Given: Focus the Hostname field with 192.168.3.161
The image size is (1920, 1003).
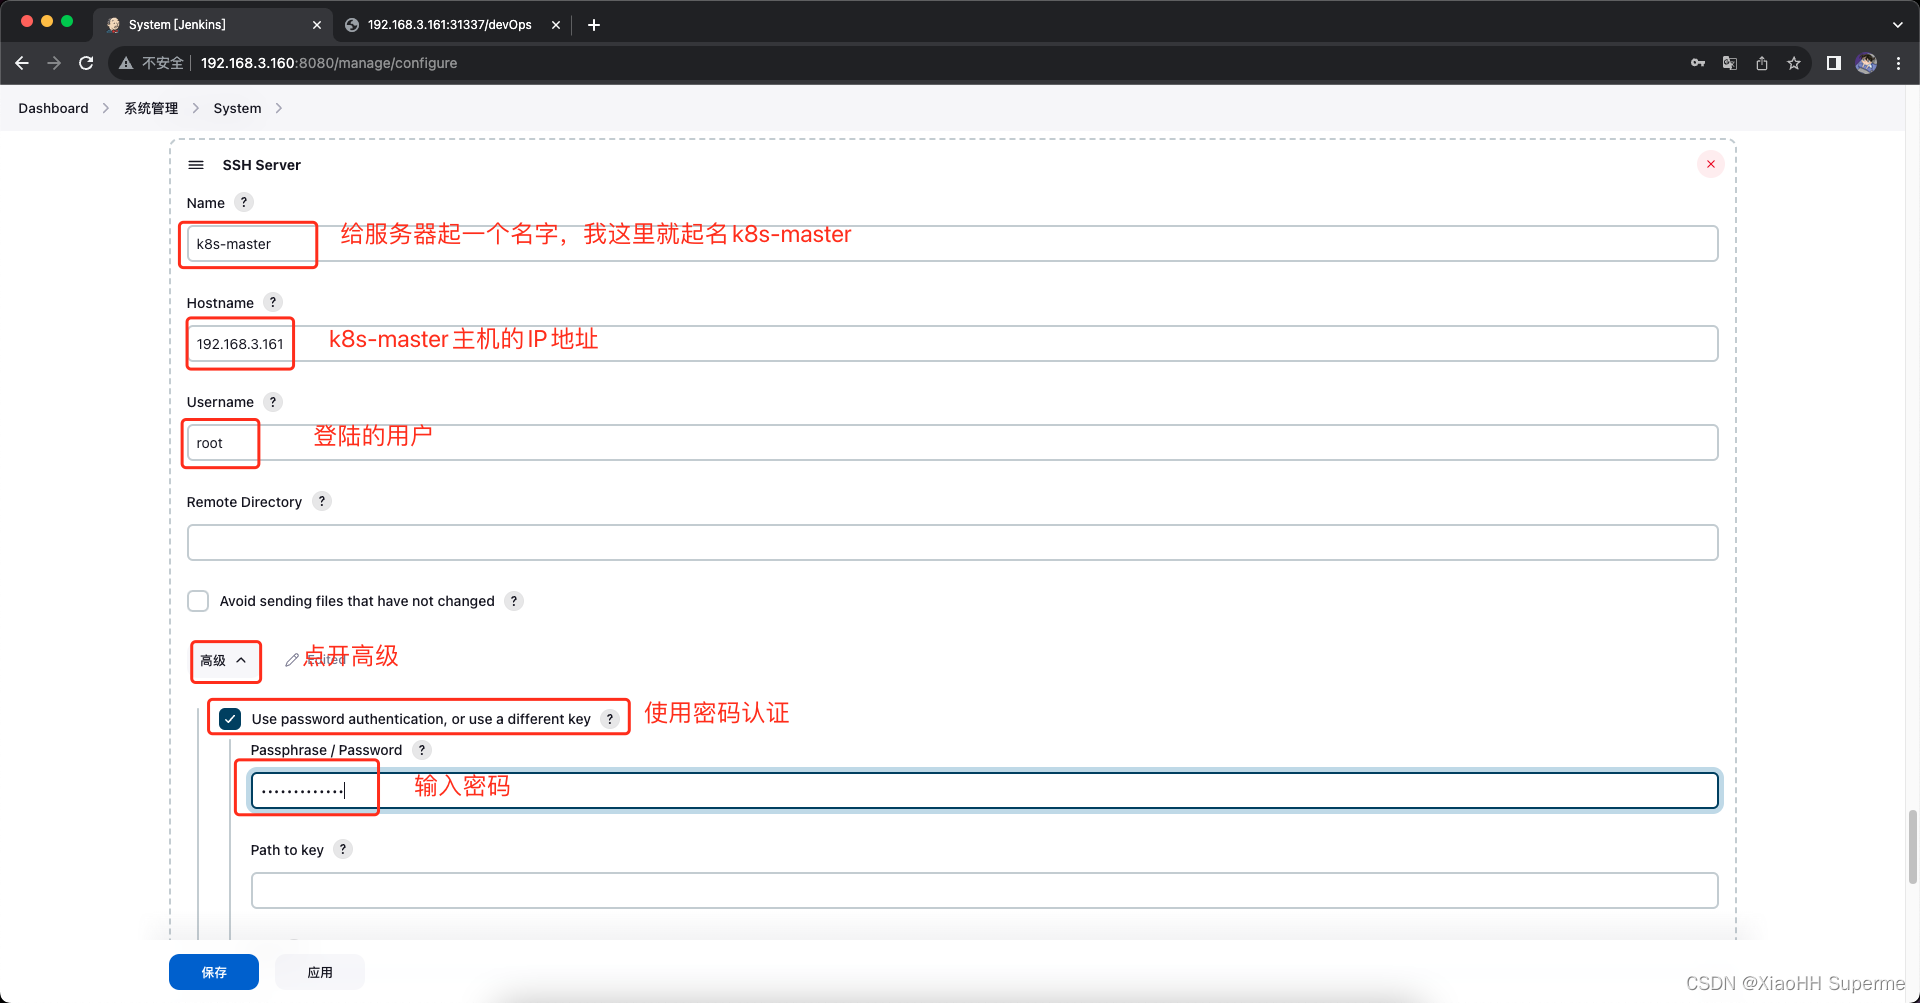Looking at the screenshot, I should [x=952, y=344].
